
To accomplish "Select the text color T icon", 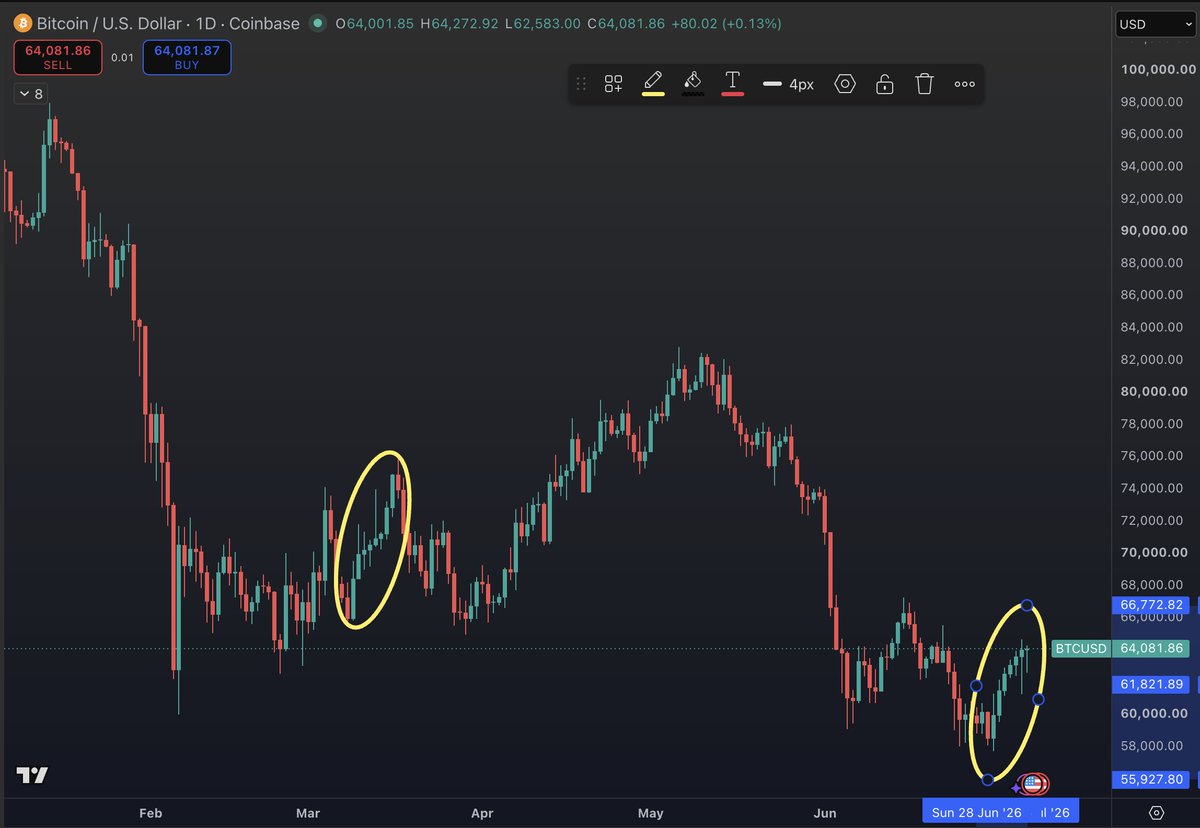I will click(732, 83).
